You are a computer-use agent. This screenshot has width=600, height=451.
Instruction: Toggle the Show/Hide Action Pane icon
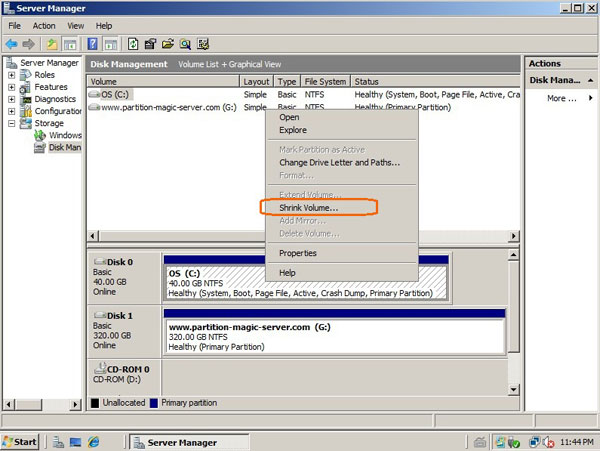tap(111, 44)
